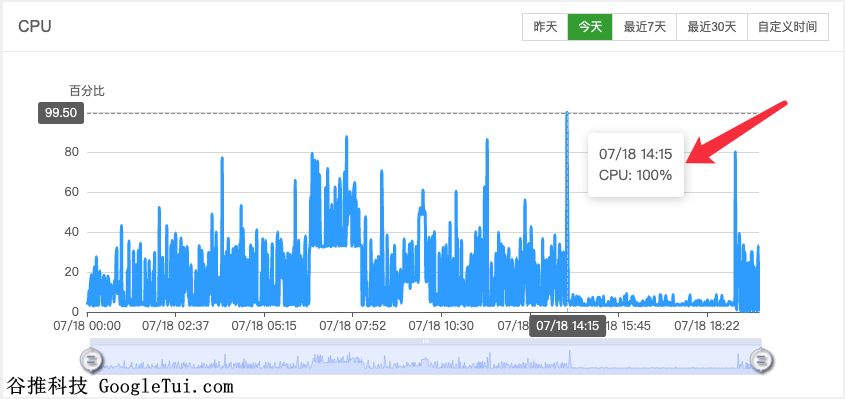Click the left zoom slider handle
The height and width of the screenshot is (399, 845).
[91, 359]
